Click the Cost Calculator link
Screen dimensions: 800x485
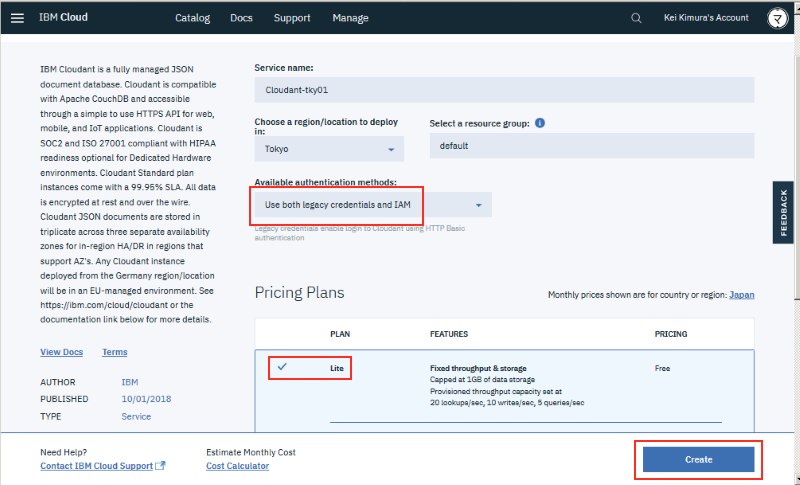click(x=237, y=466)
